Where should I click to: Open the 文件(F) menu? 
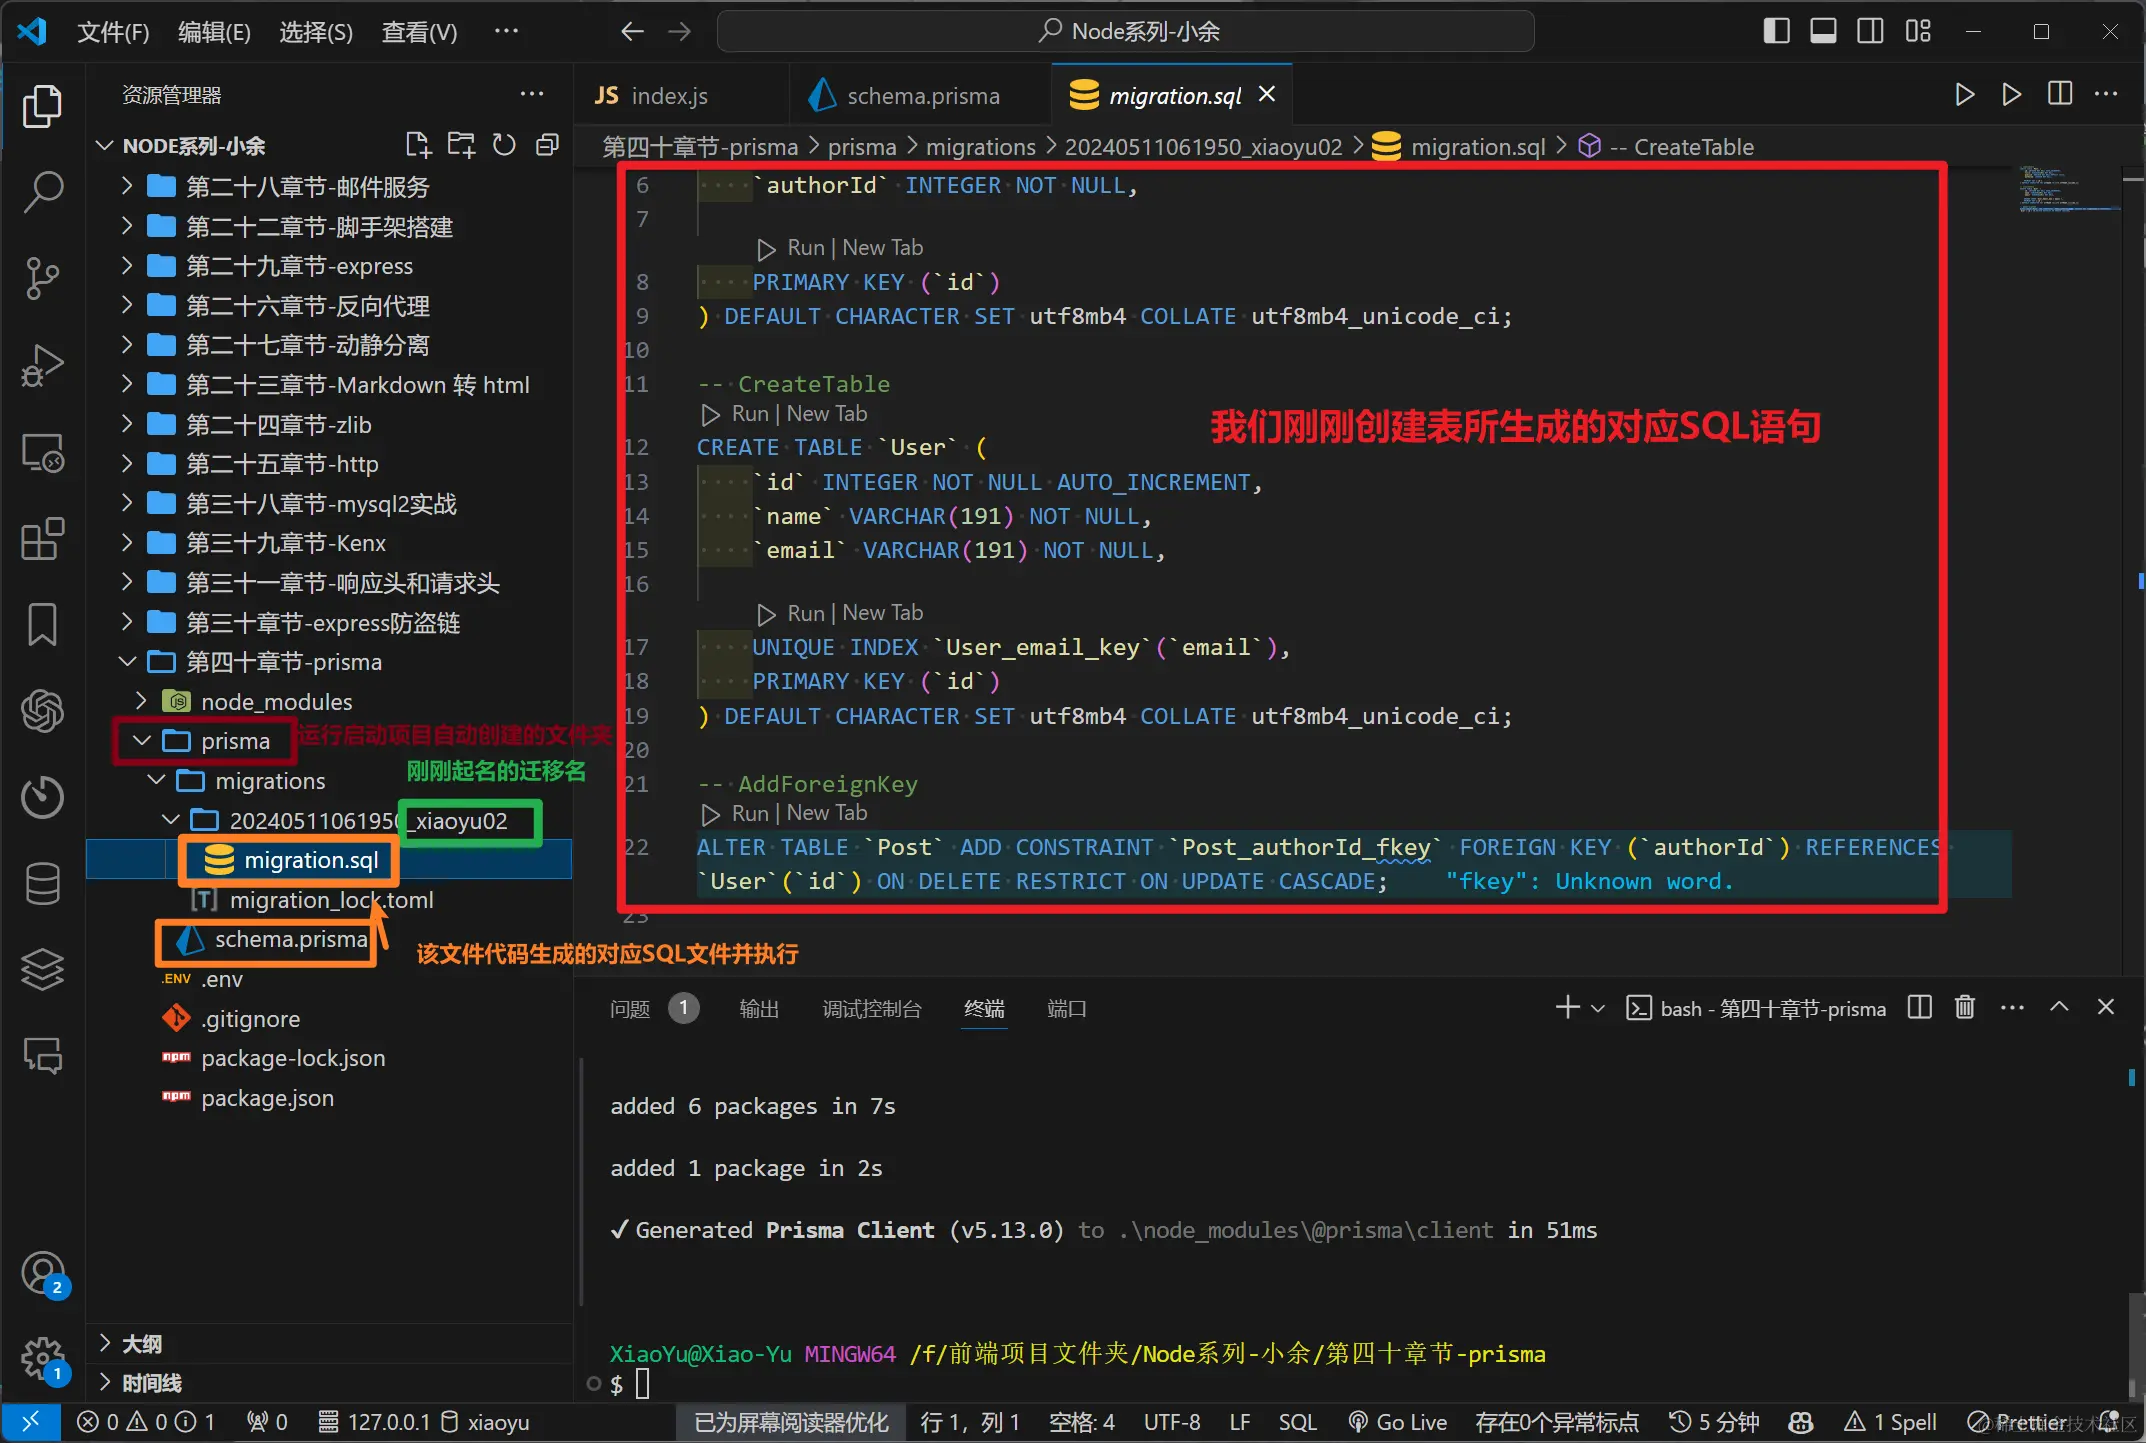[113, 32]
